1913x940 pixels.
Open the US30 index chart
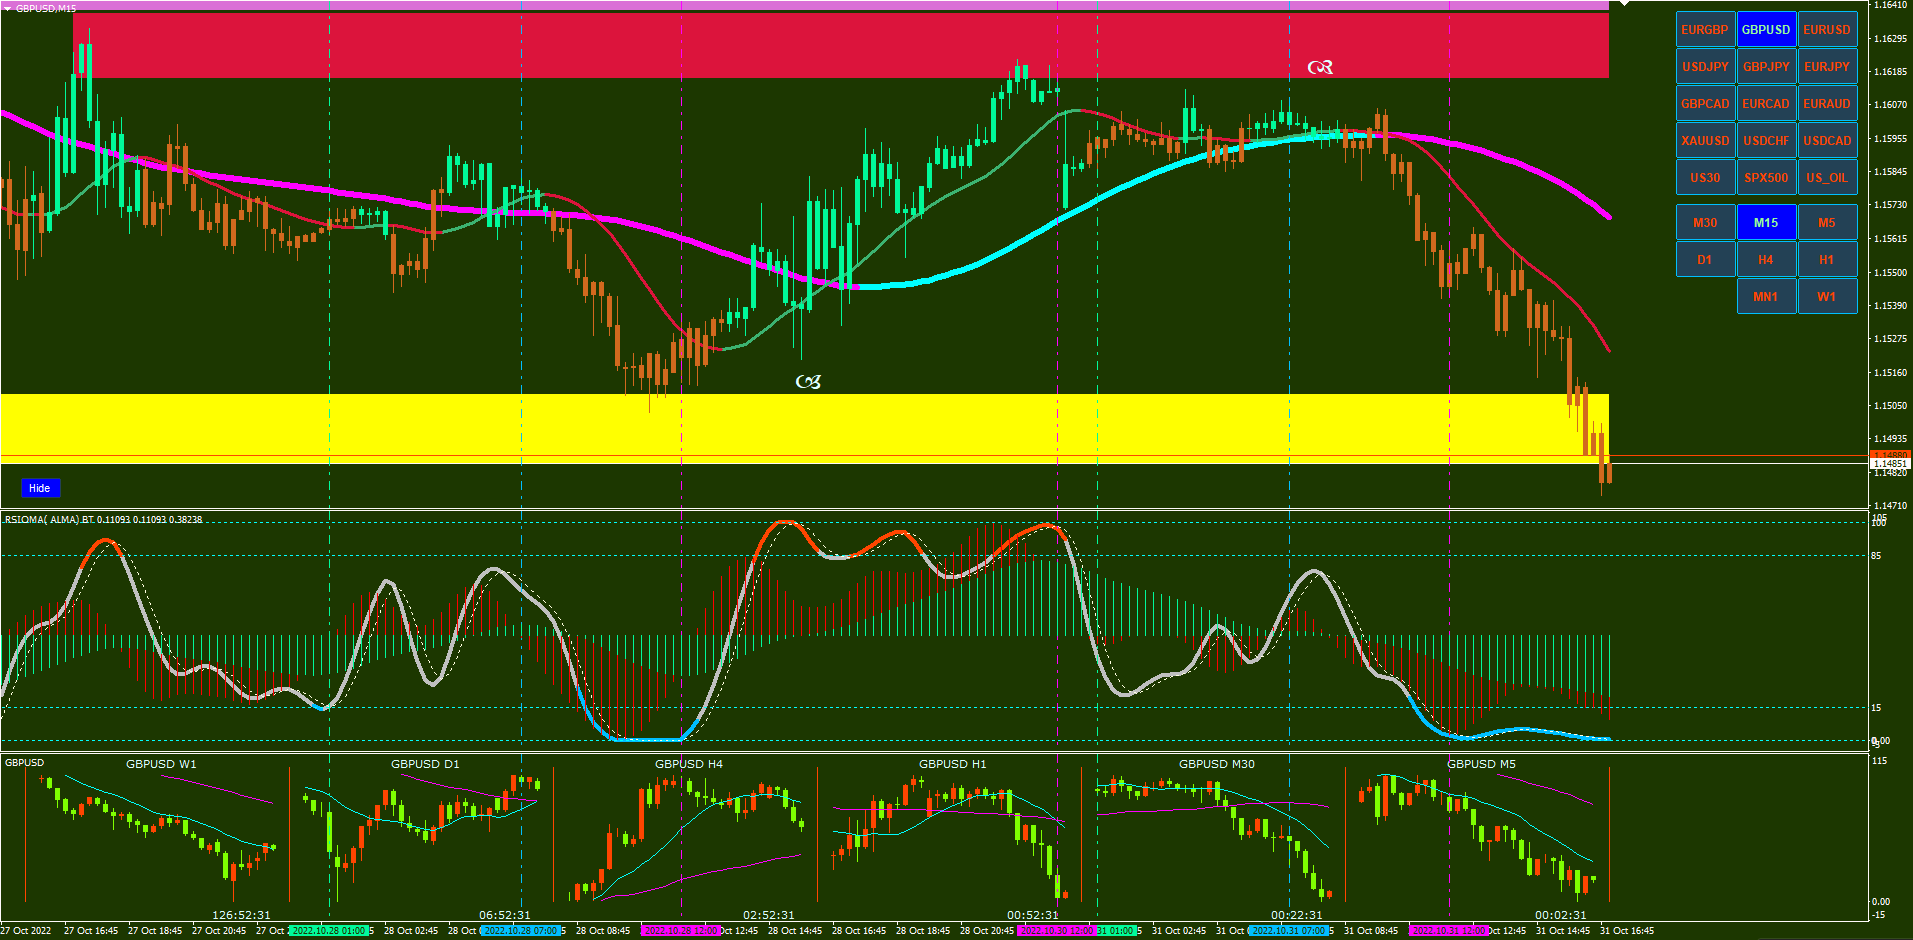pyautogui.click(x=1705, y=178)
